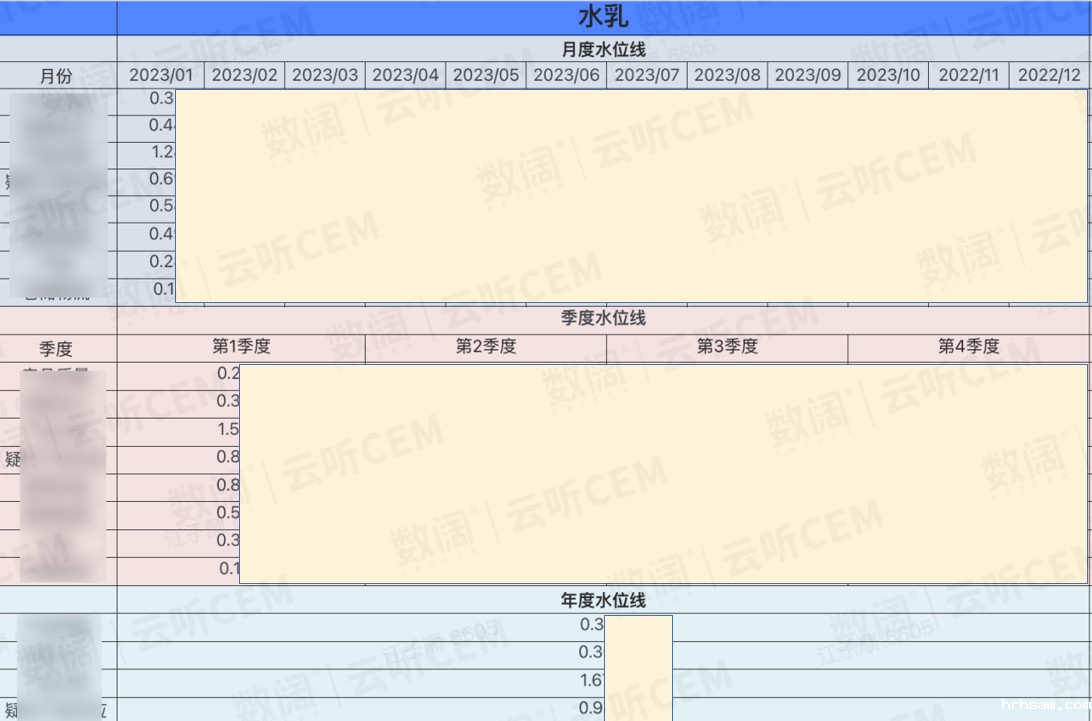Click the 月份 row label cell
This screenshot has width=1092, height=721.
coord(57,75)
